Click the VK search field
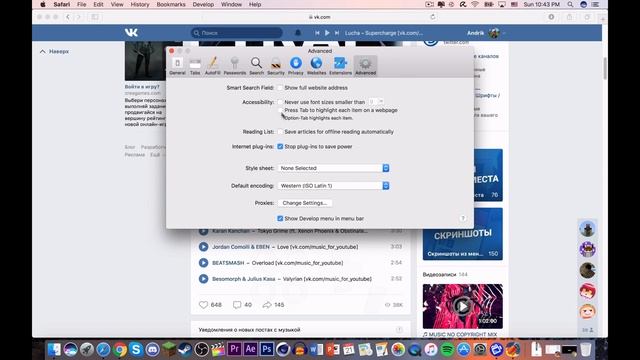 click(237, 33)
